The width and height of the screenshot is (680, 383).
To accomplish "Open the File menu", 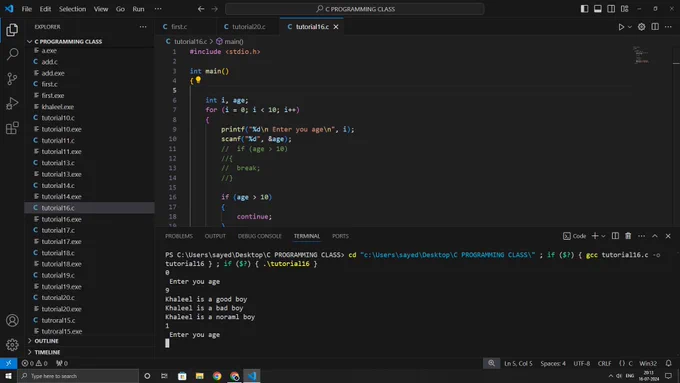I will [x=27, y=9].
